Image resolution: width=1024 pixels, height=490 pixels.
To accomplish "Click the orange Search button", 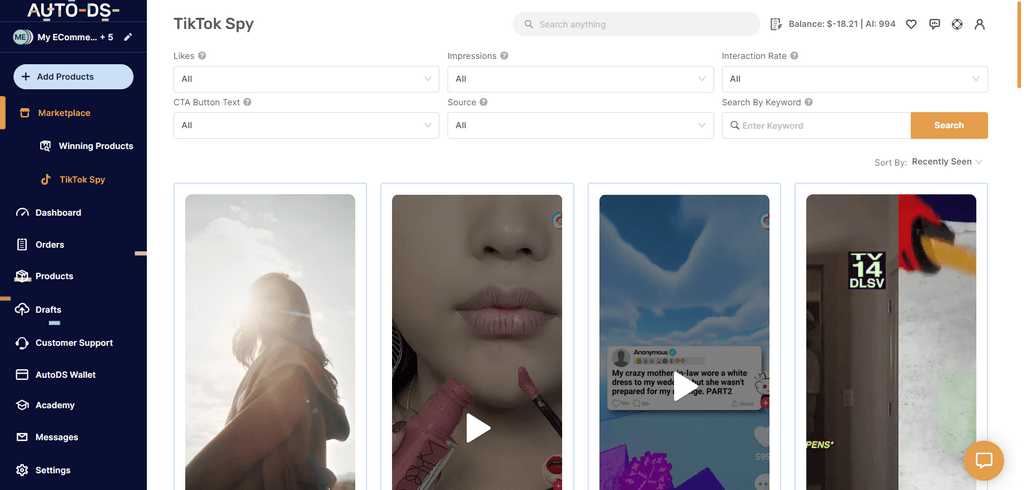I will (948, 125).
